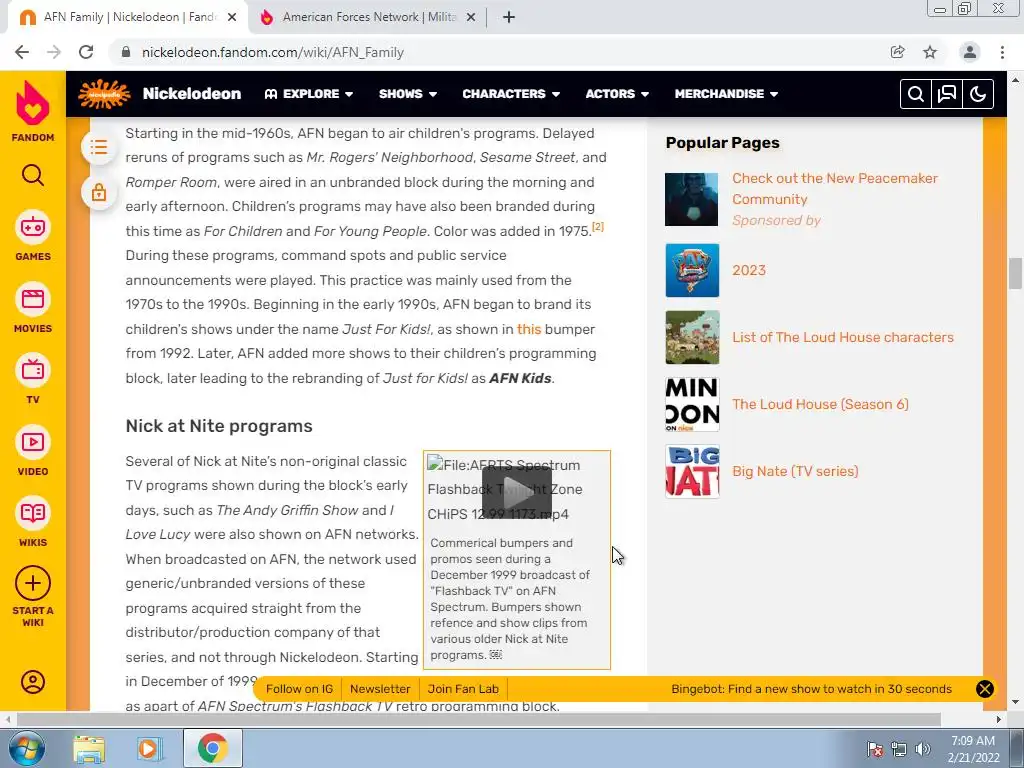Expand the Explore dropdown menu
1024x768 pixels.
[x=309, y=94]
